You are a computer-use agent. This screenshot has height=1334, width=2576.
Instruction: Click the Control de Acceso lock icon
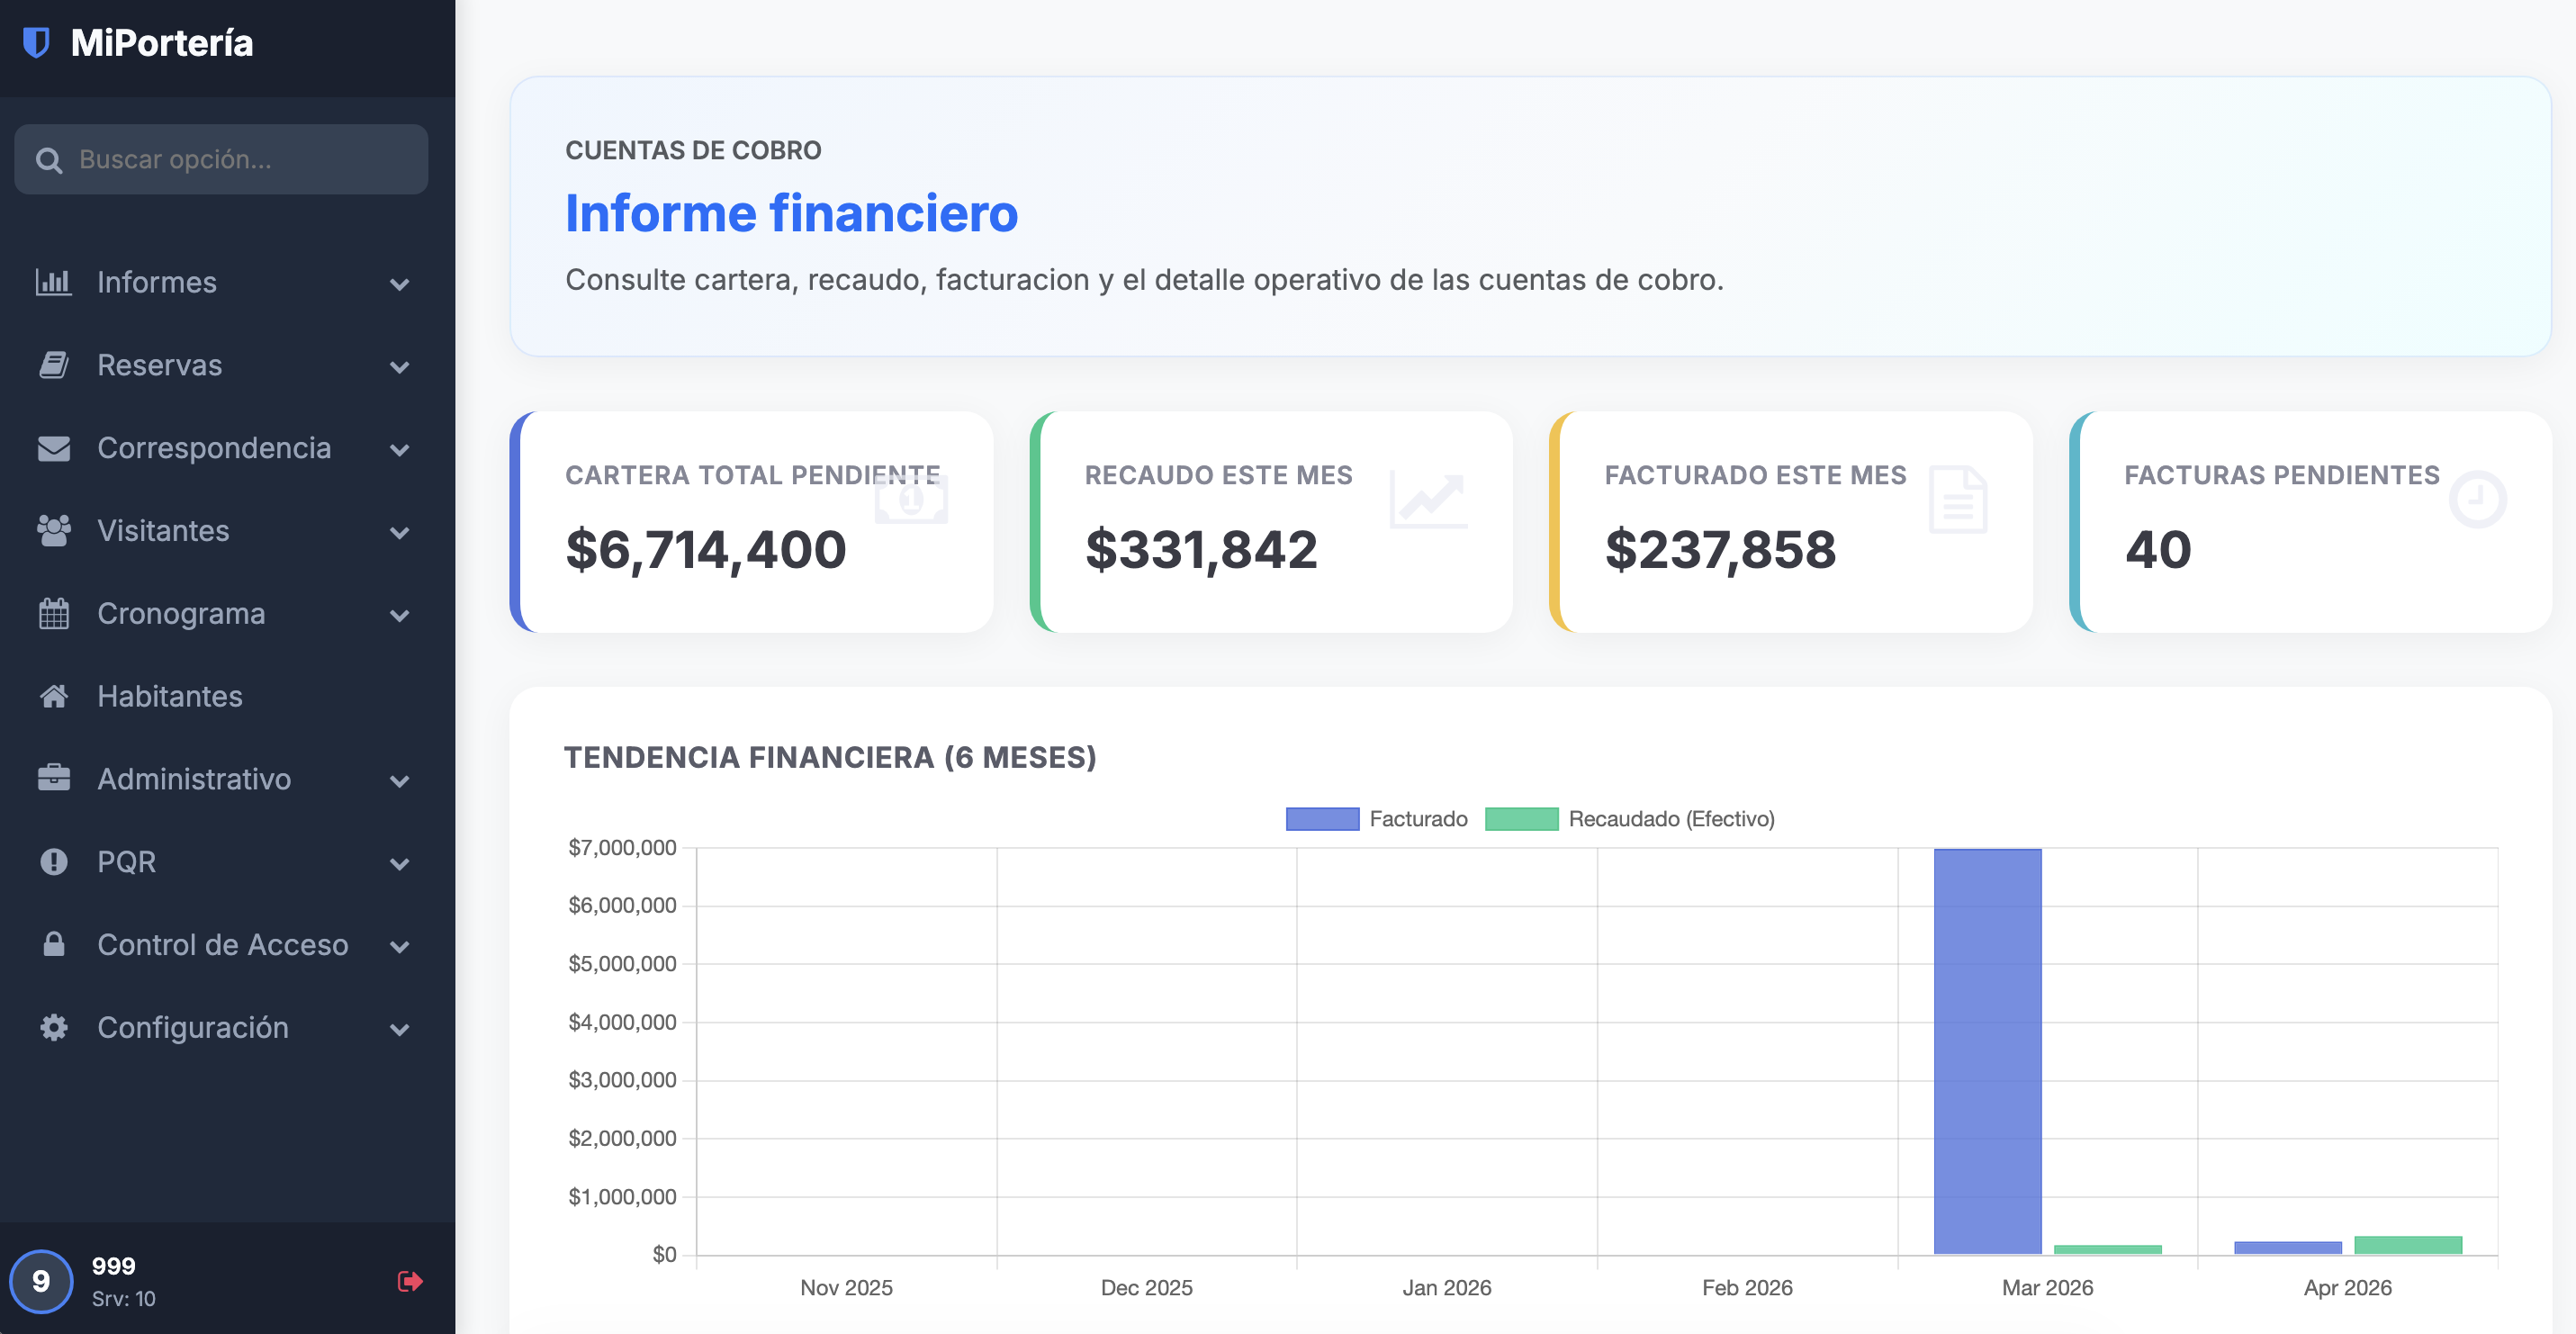tap(53, 944)
